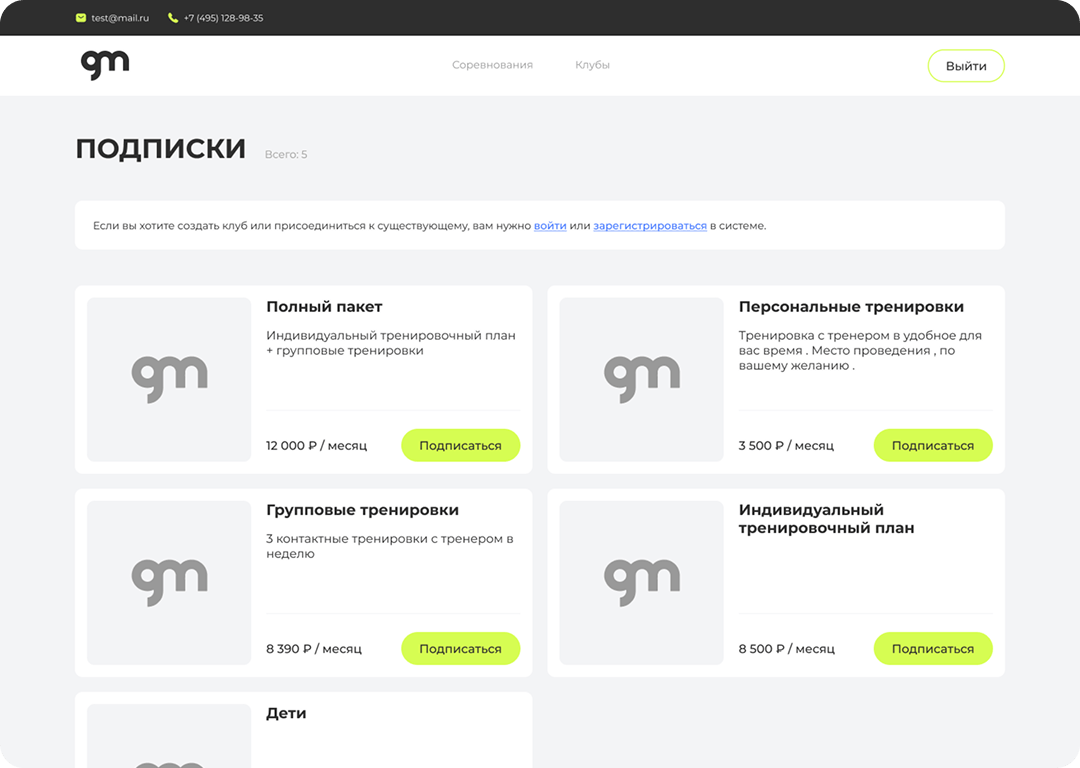Open the Дети subscription thumbnail
This screenshot has width=1080, height=768.
pos(169,740)
